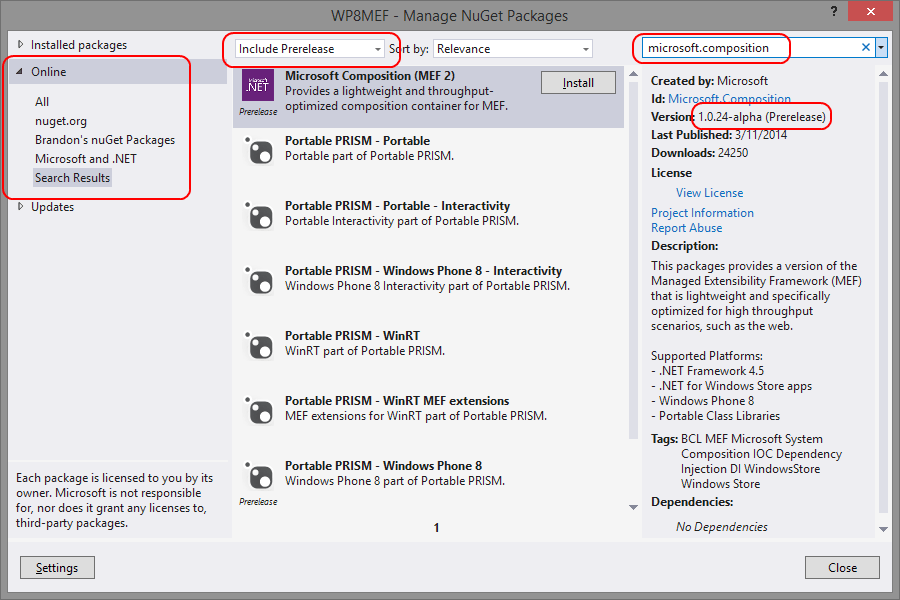
Task: Click the version text 1.0.24-alpha (Prerelease)
Action: (x=762, y=117)
